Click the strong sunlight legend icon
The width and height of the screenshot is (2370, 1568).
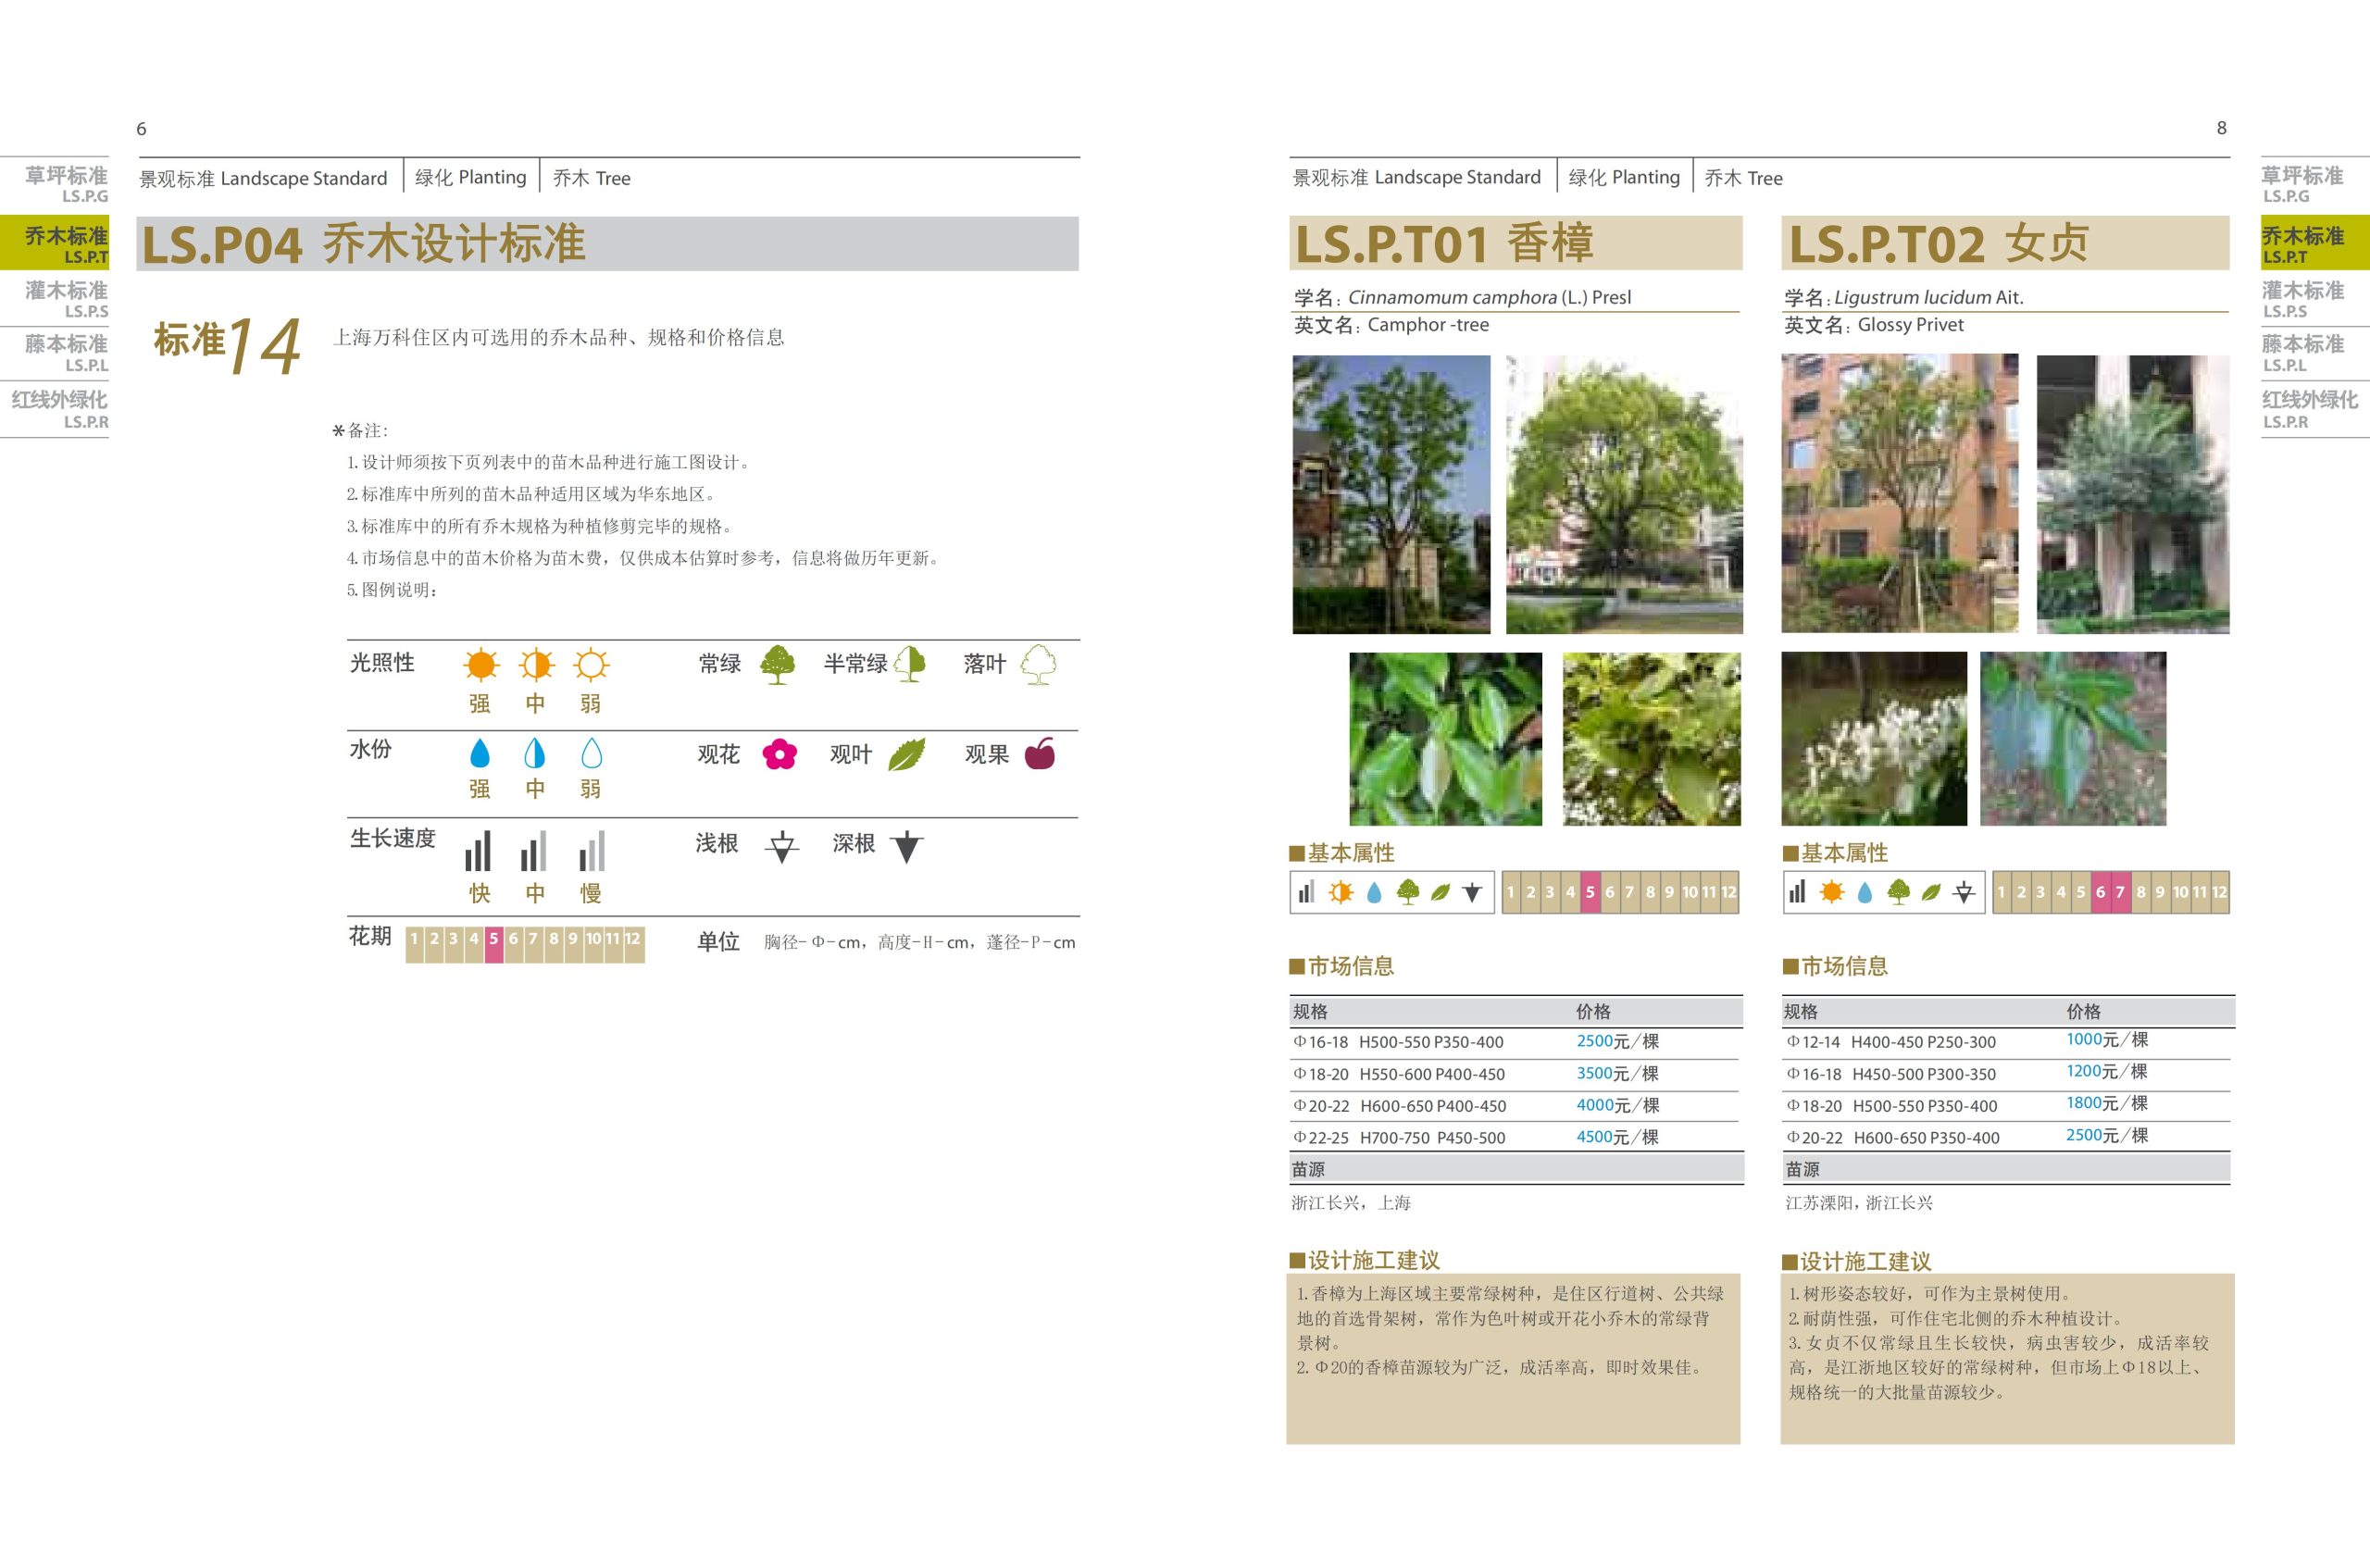point(481,664)
